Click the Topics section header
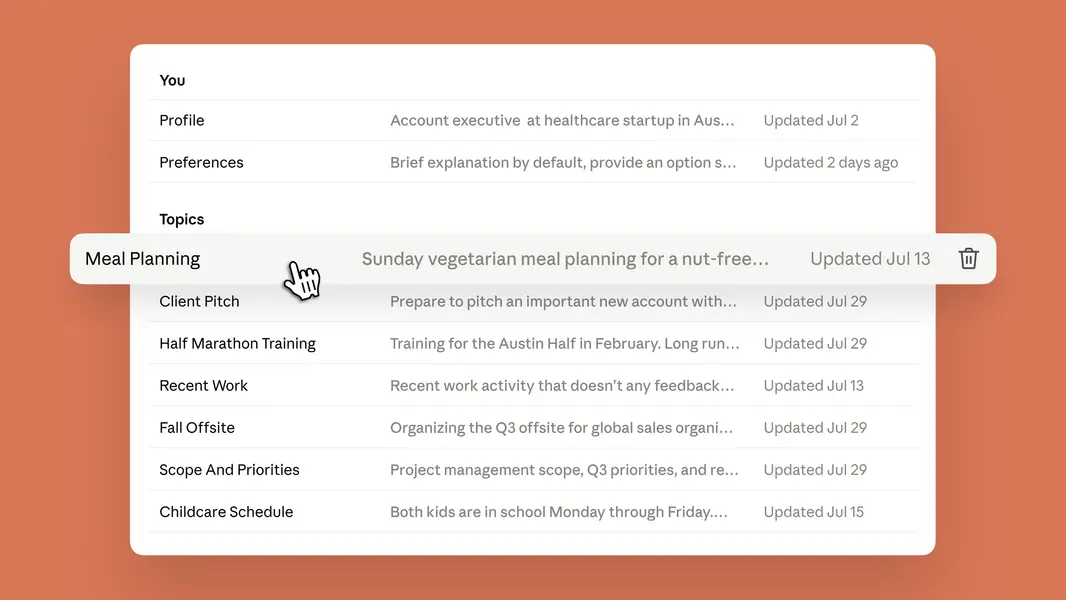The image size is (1066, 600). click(182, 219)
